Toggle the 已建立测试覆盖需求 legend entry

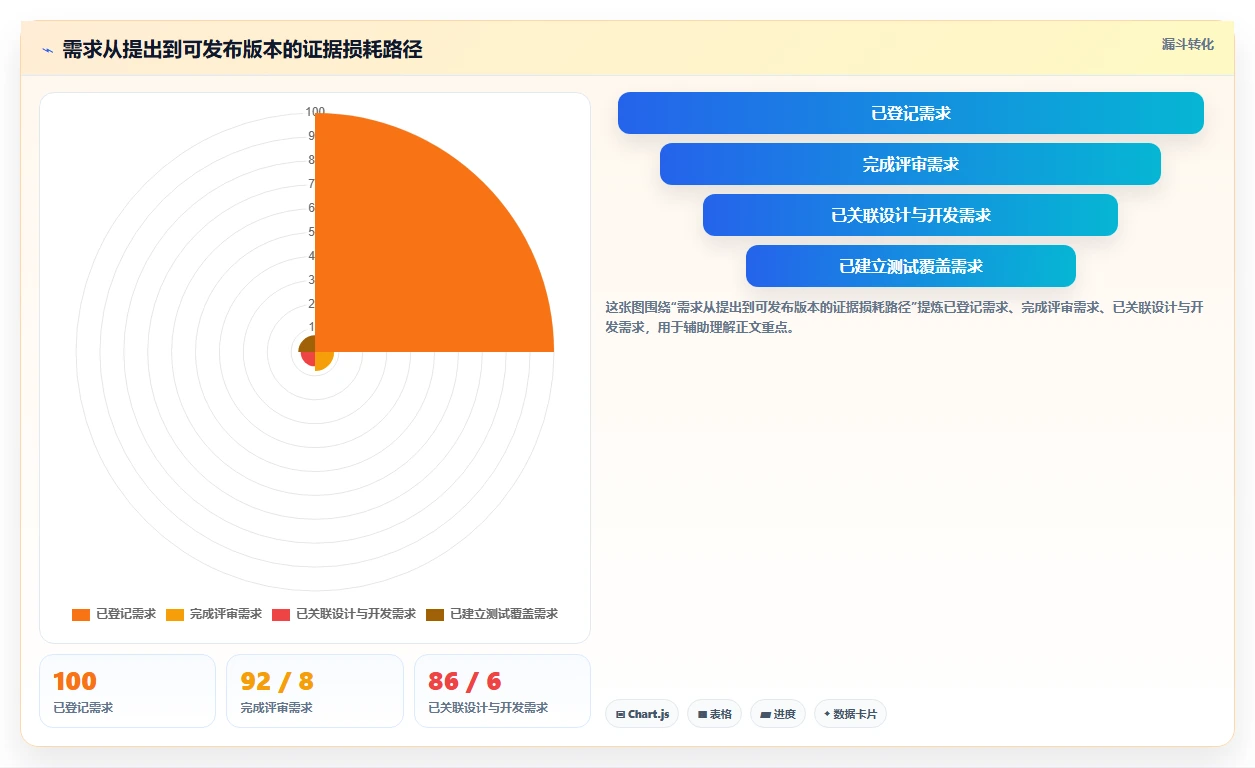tap(492, 614)
